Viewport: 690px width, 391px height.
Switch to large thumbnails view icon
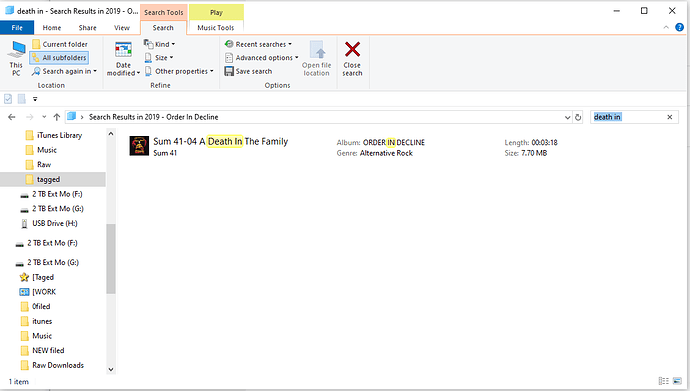(677, 381)
